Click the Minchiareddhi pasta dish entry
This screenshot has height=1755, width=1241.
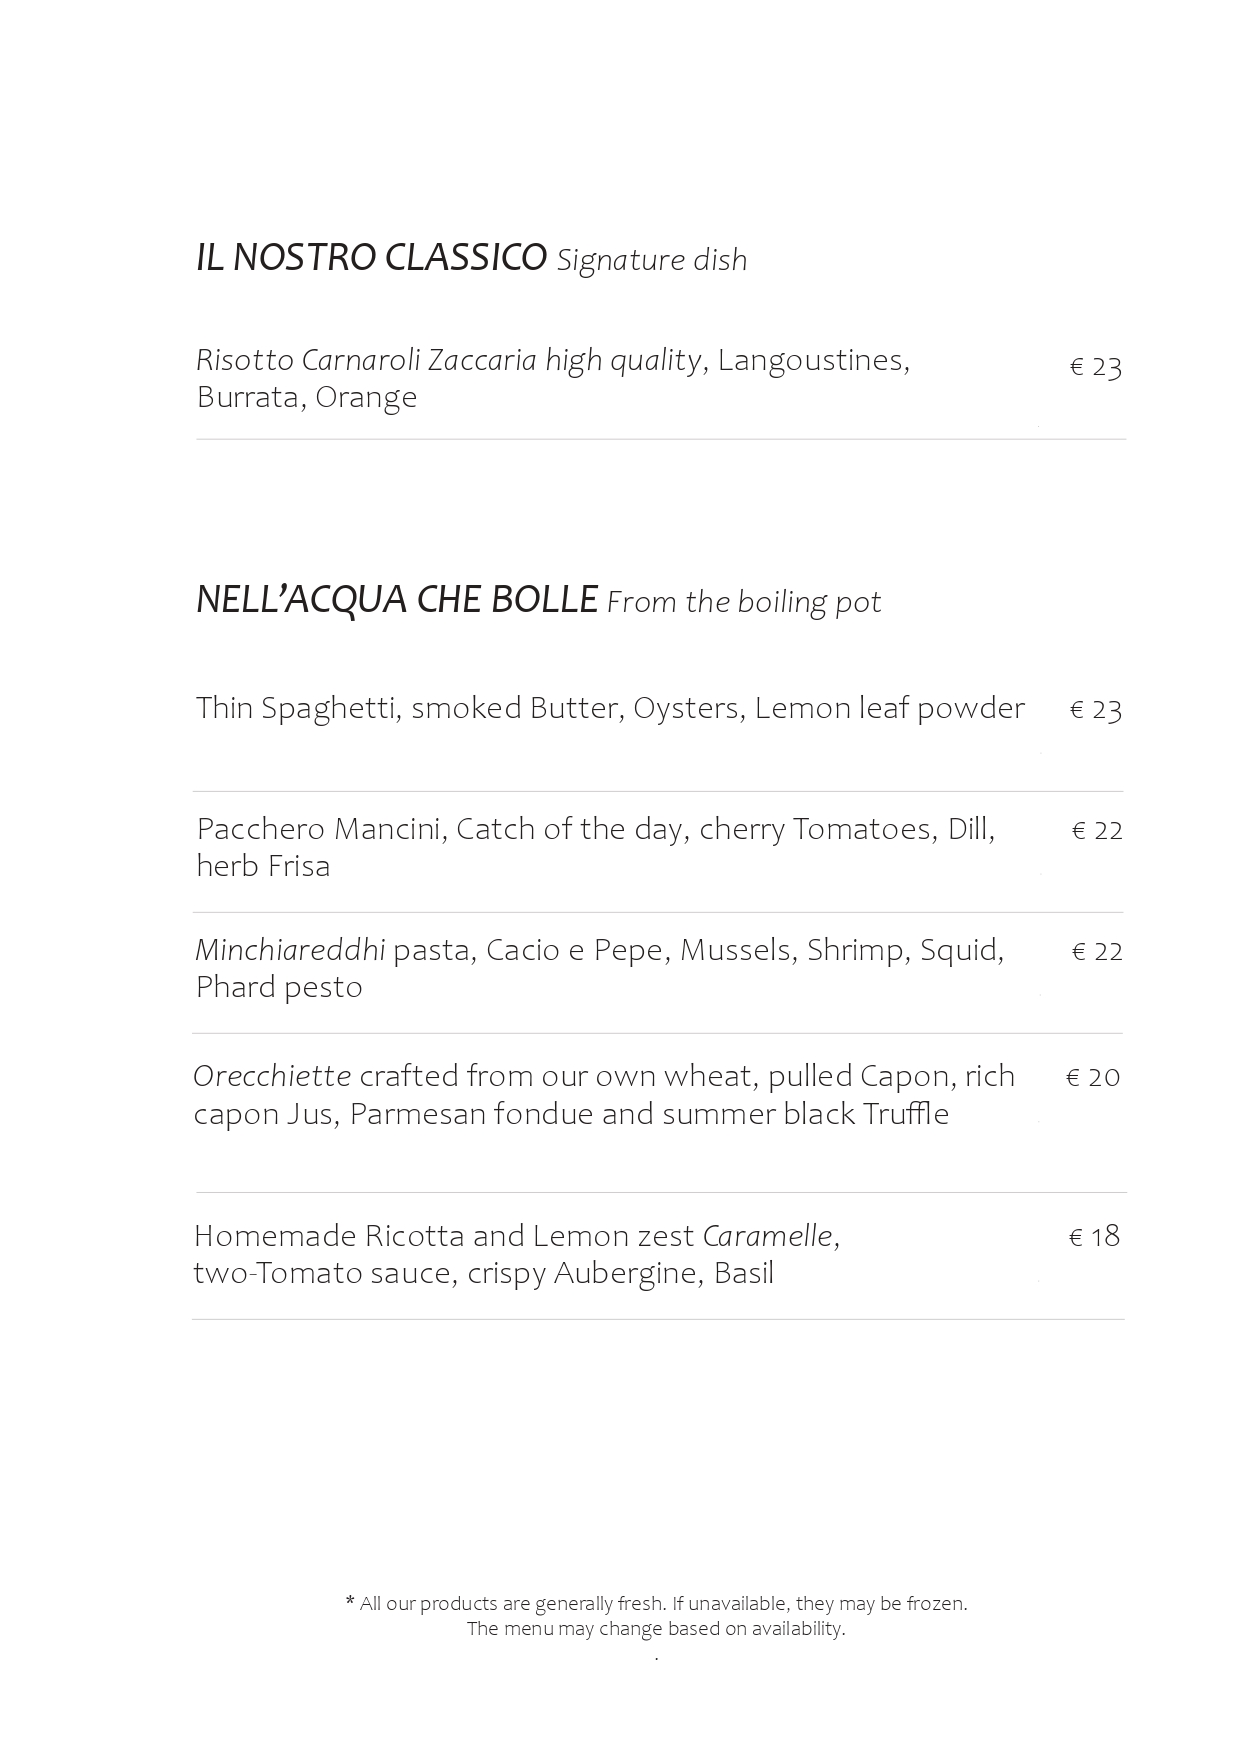pyautogui.click(x=600, y=968)
